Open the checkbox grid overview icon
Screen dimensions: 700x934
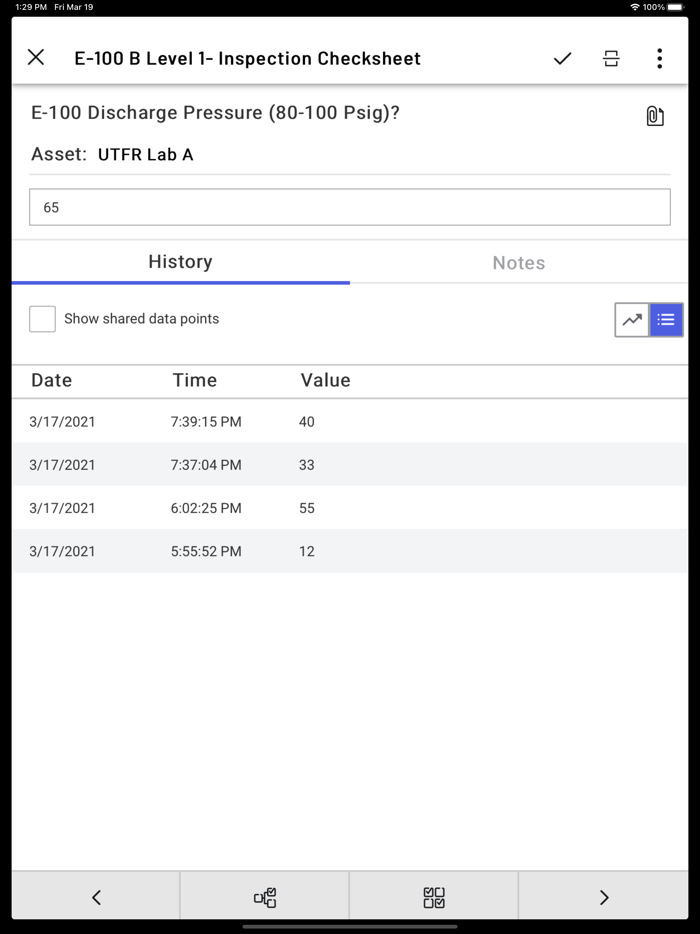[x=434, y=897]
